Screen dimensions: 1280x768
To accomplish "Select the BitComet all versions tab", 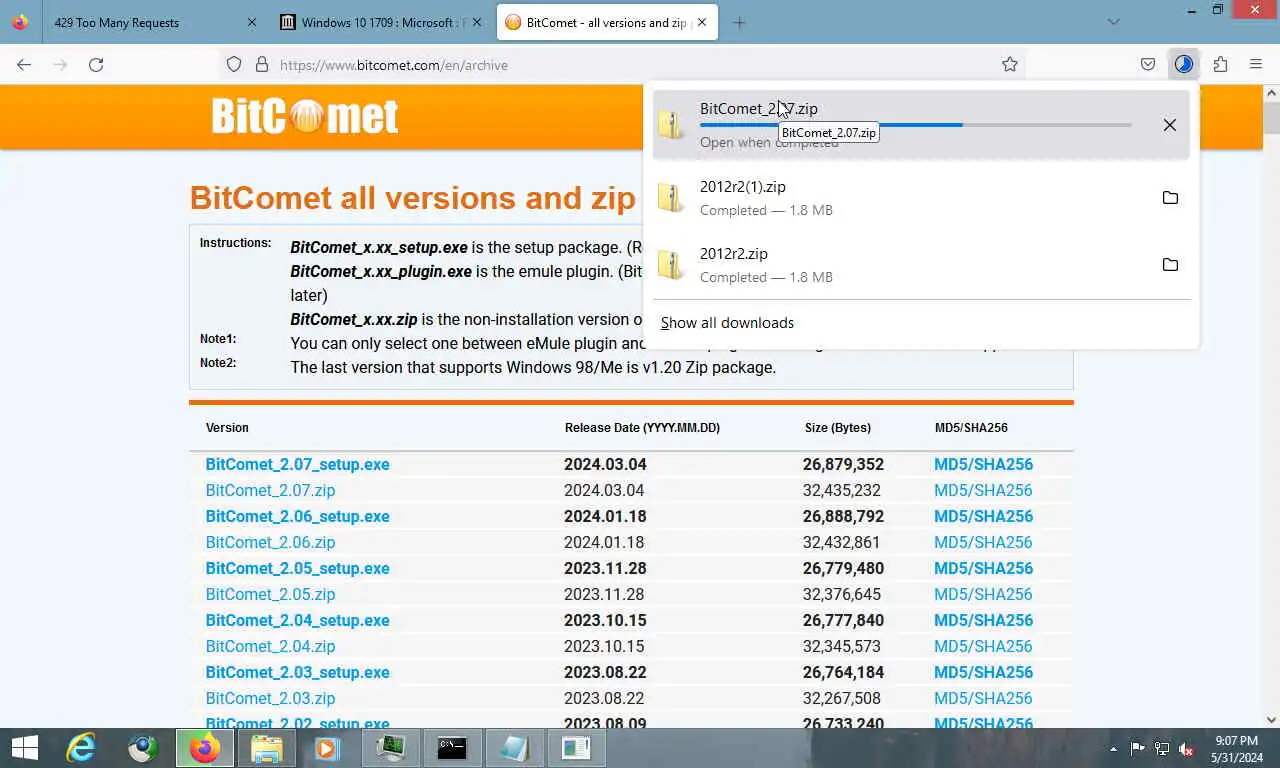I will point(607,22).
